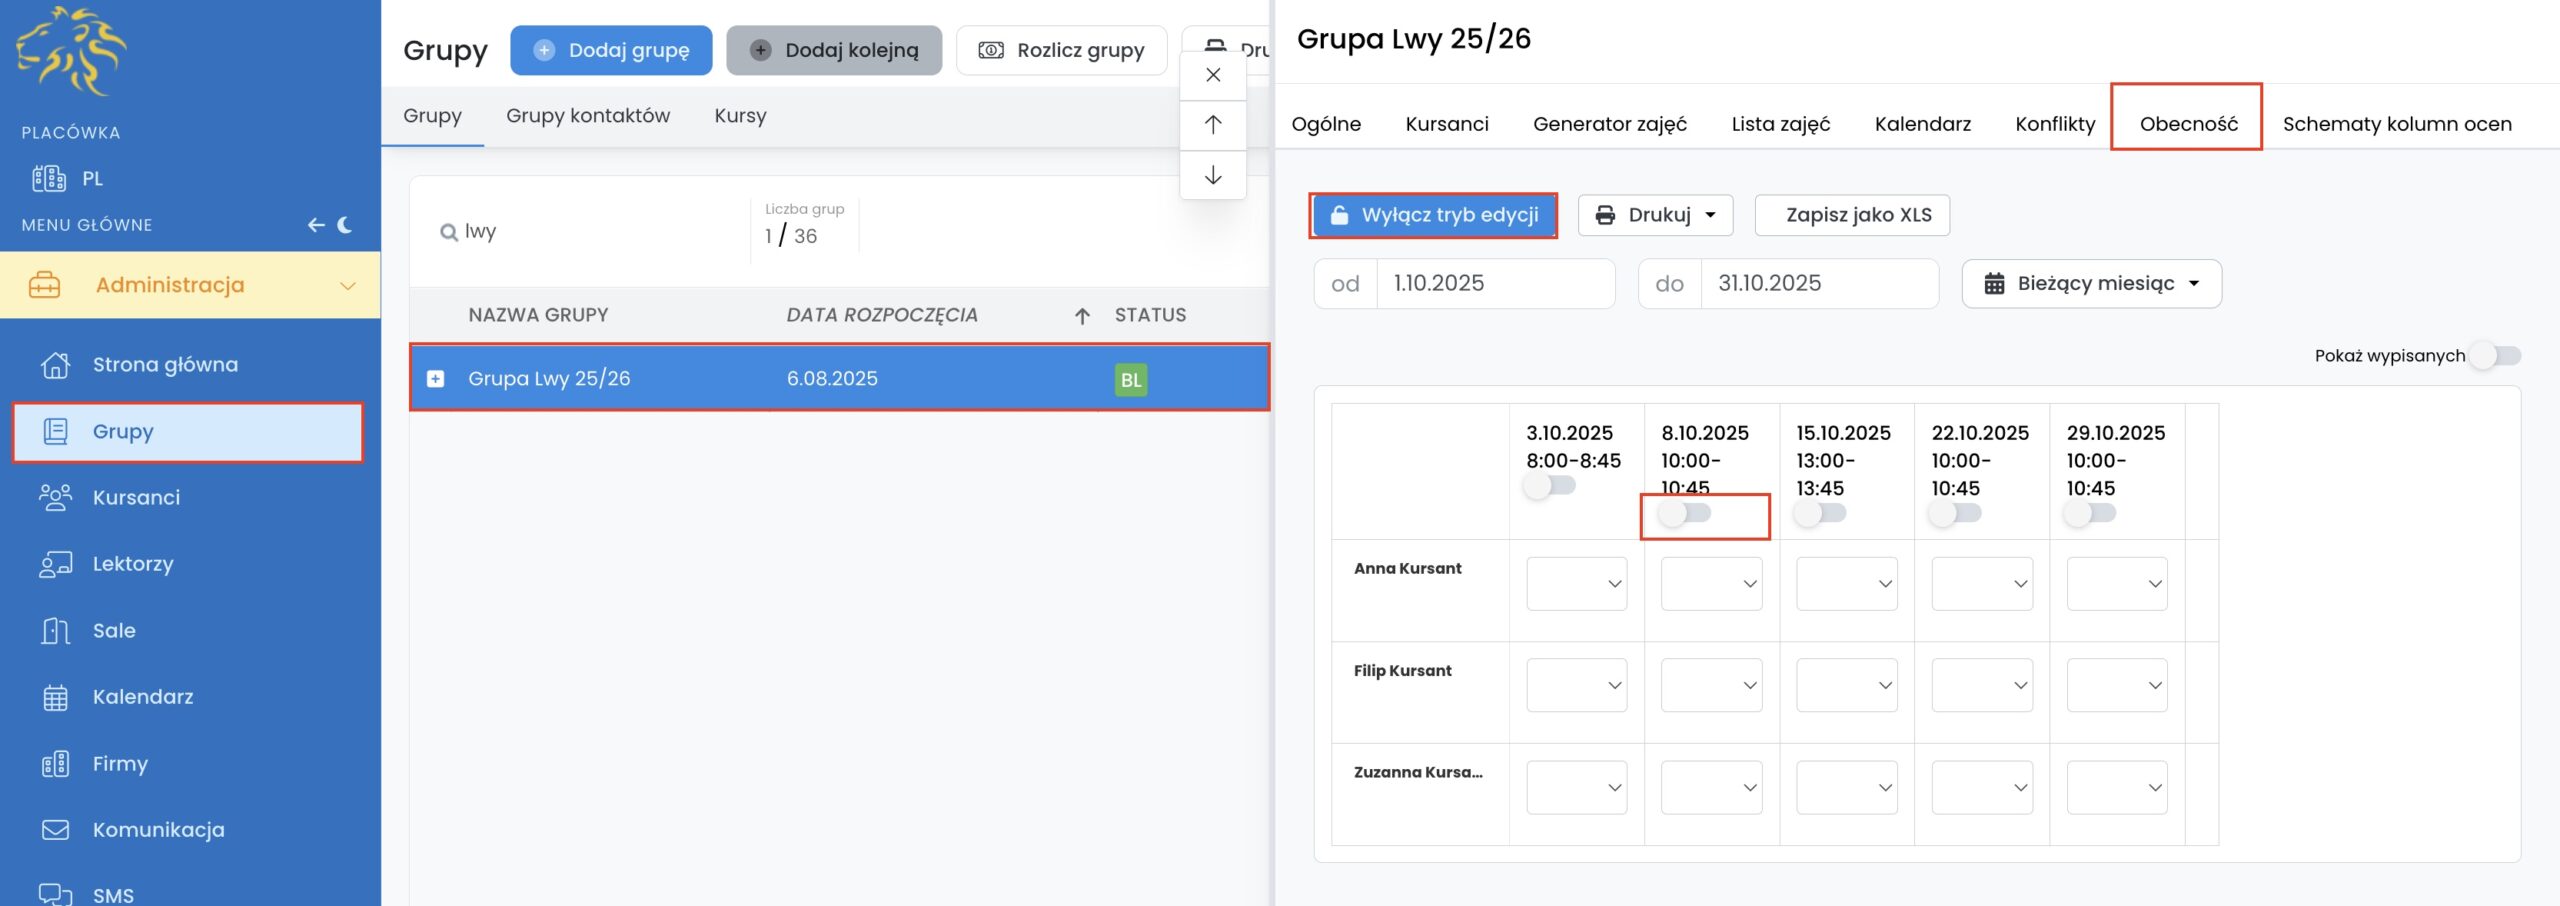
Task: Toggle attendance switch for 3.10.2025 lesson
Action: (x=1549, y=486)
